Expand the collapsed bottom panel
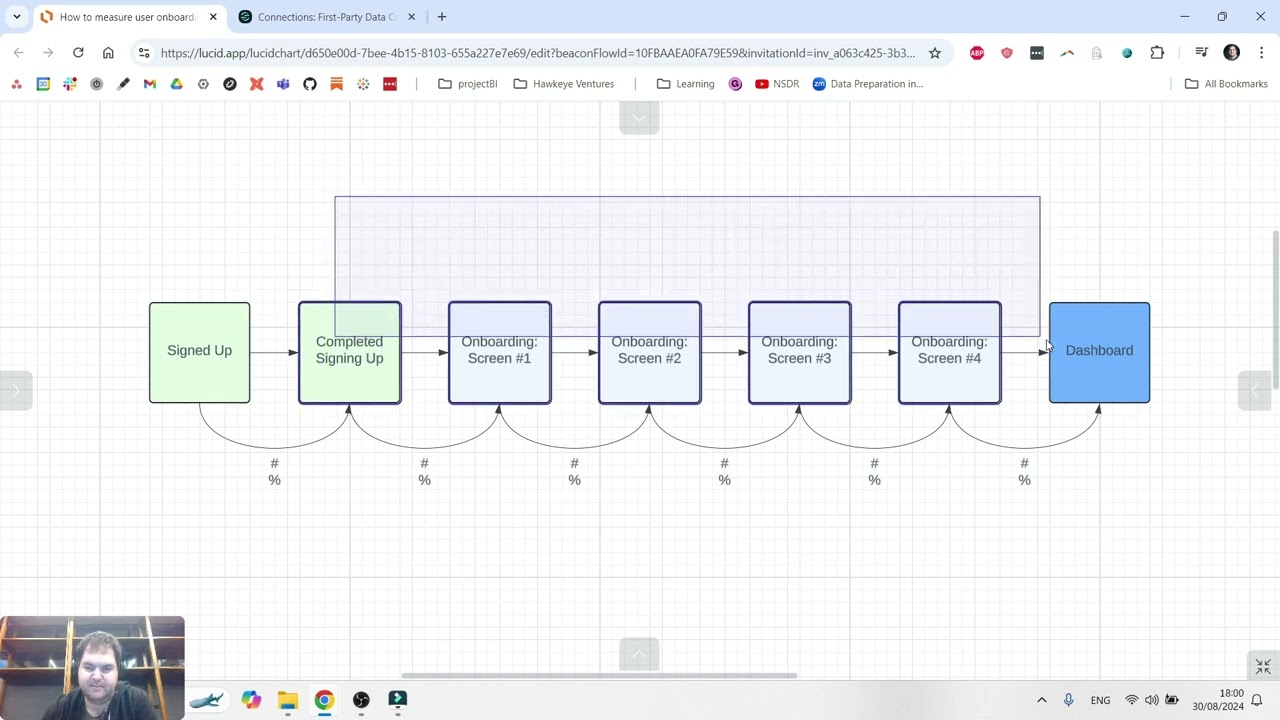1280x720 pixels. (639, 654)
